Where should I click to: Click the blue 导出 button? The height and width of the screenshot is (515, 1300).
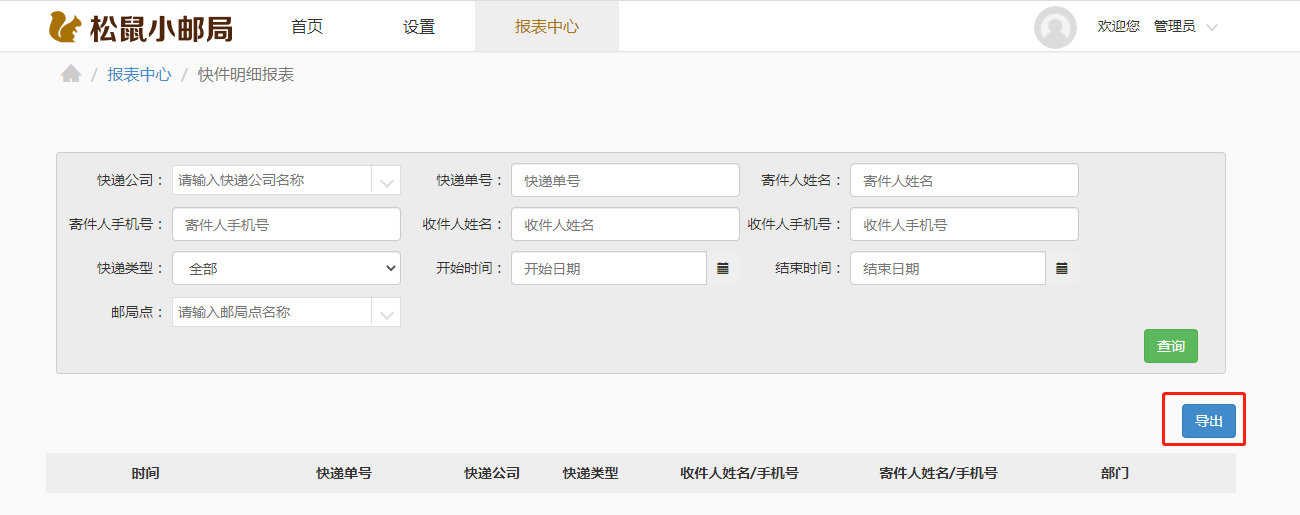click(x=1209, y=421)
